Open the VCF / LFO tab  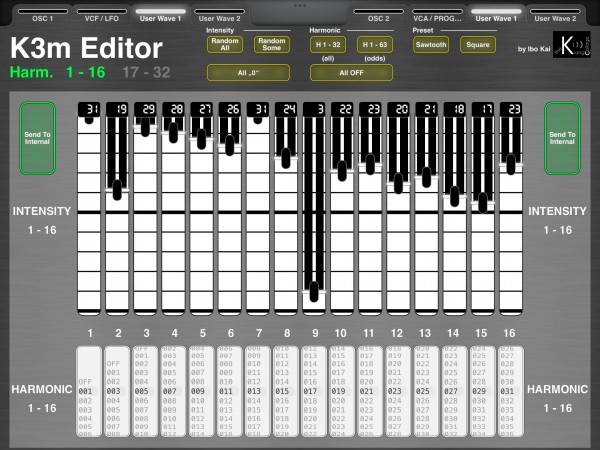point(101,16)
